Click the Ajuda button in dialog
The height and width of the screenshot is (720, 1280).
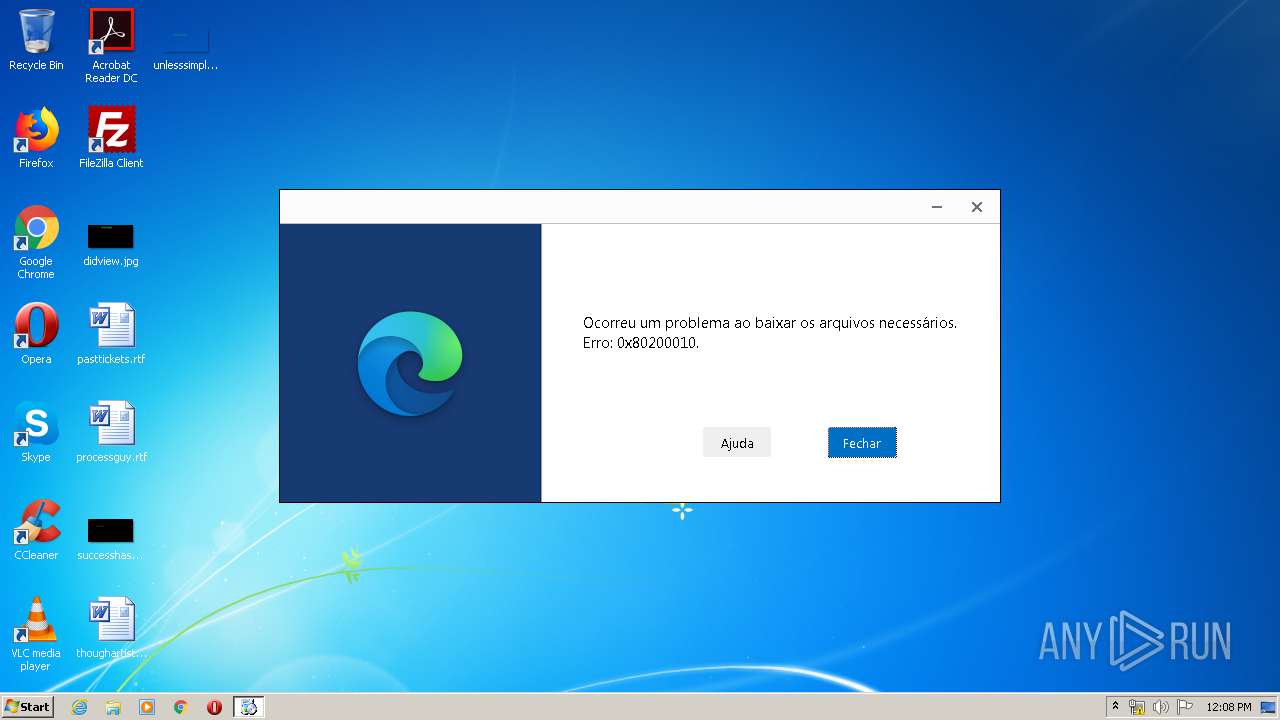point(737,443)
